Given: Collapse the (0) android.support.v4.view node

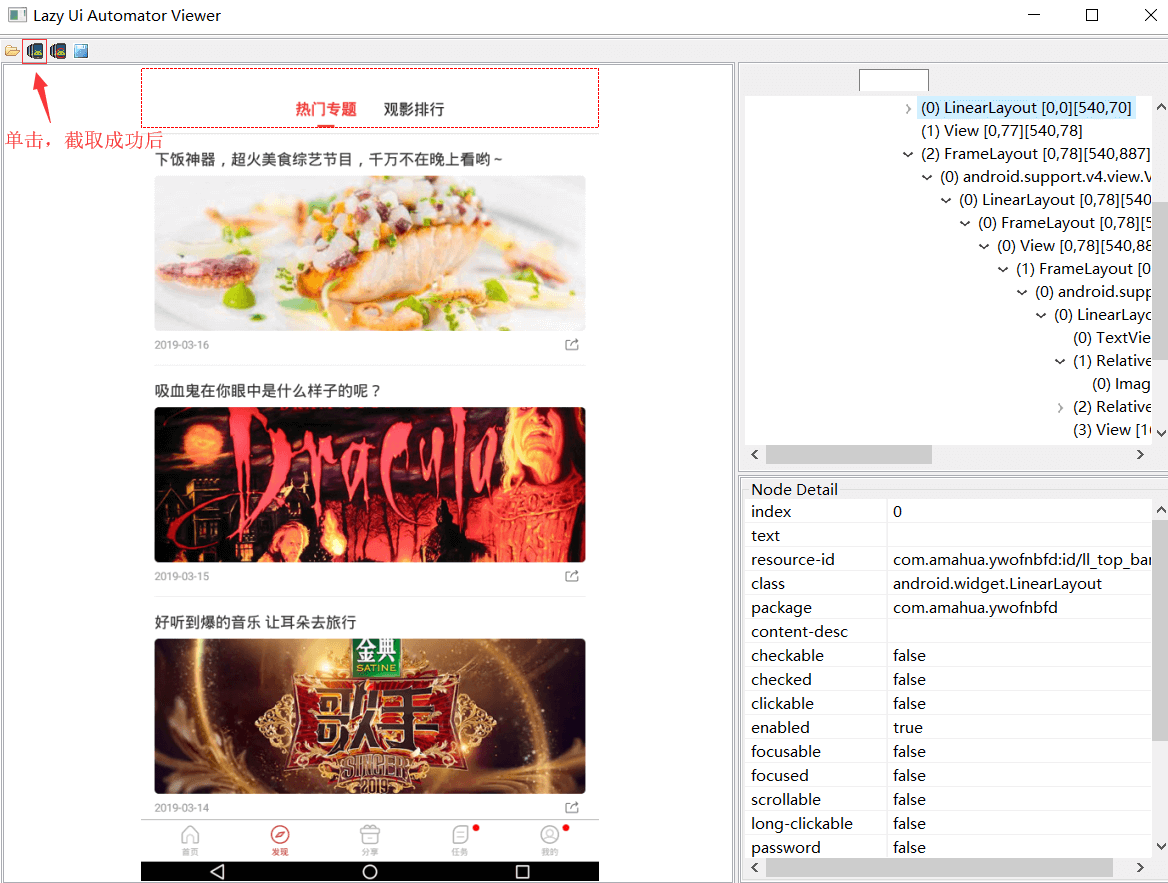Looking at the screenshot, I should tap(927, 177).
